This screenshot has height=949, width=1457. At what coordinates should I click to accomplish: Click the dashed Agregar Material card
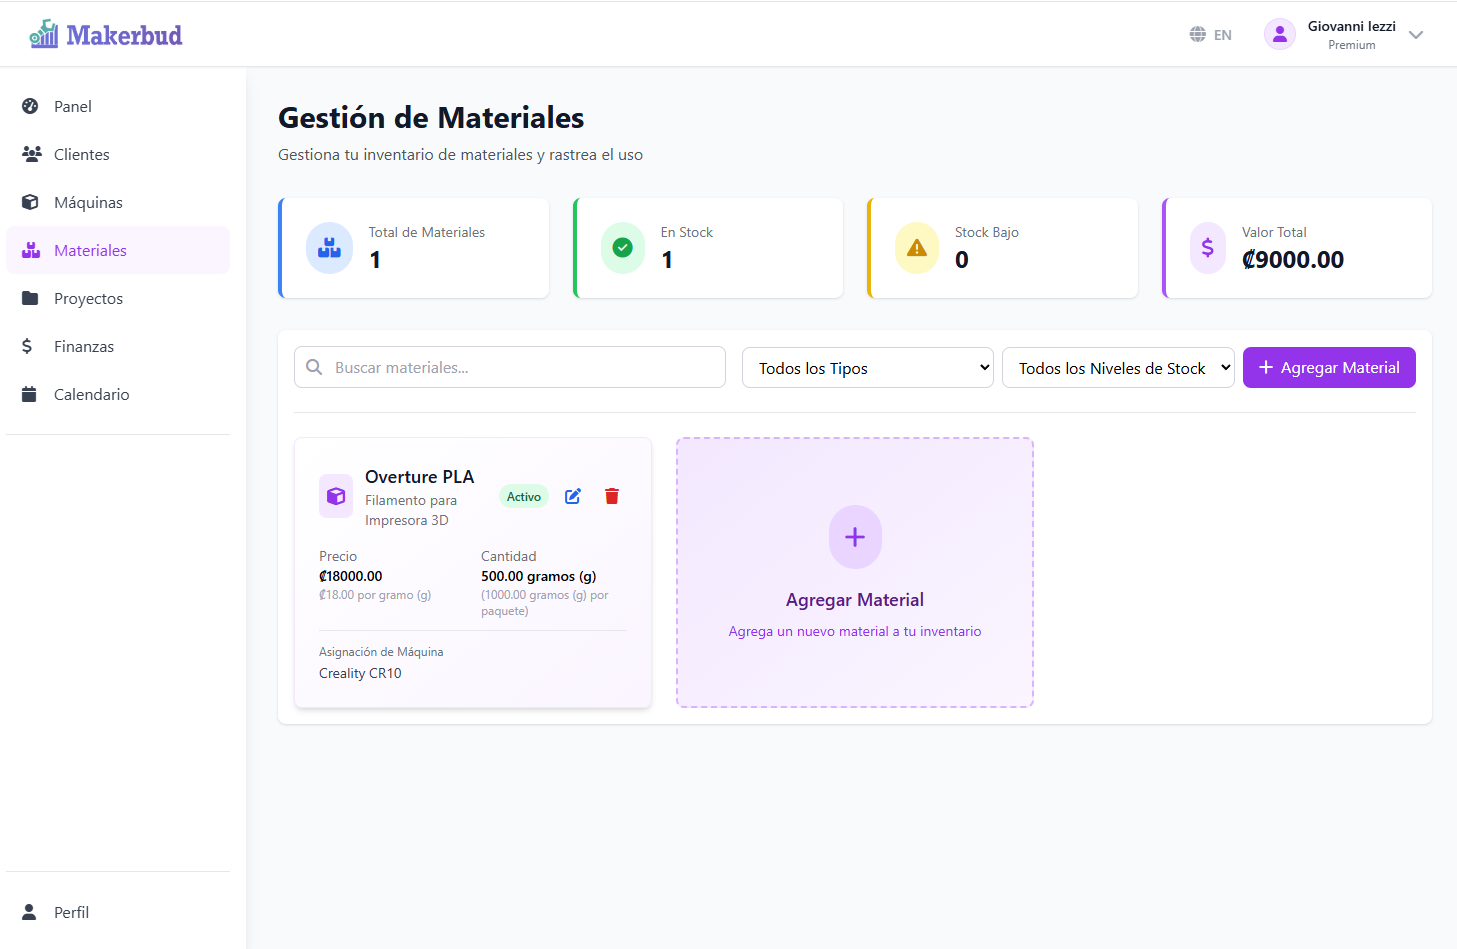[854, 572]
